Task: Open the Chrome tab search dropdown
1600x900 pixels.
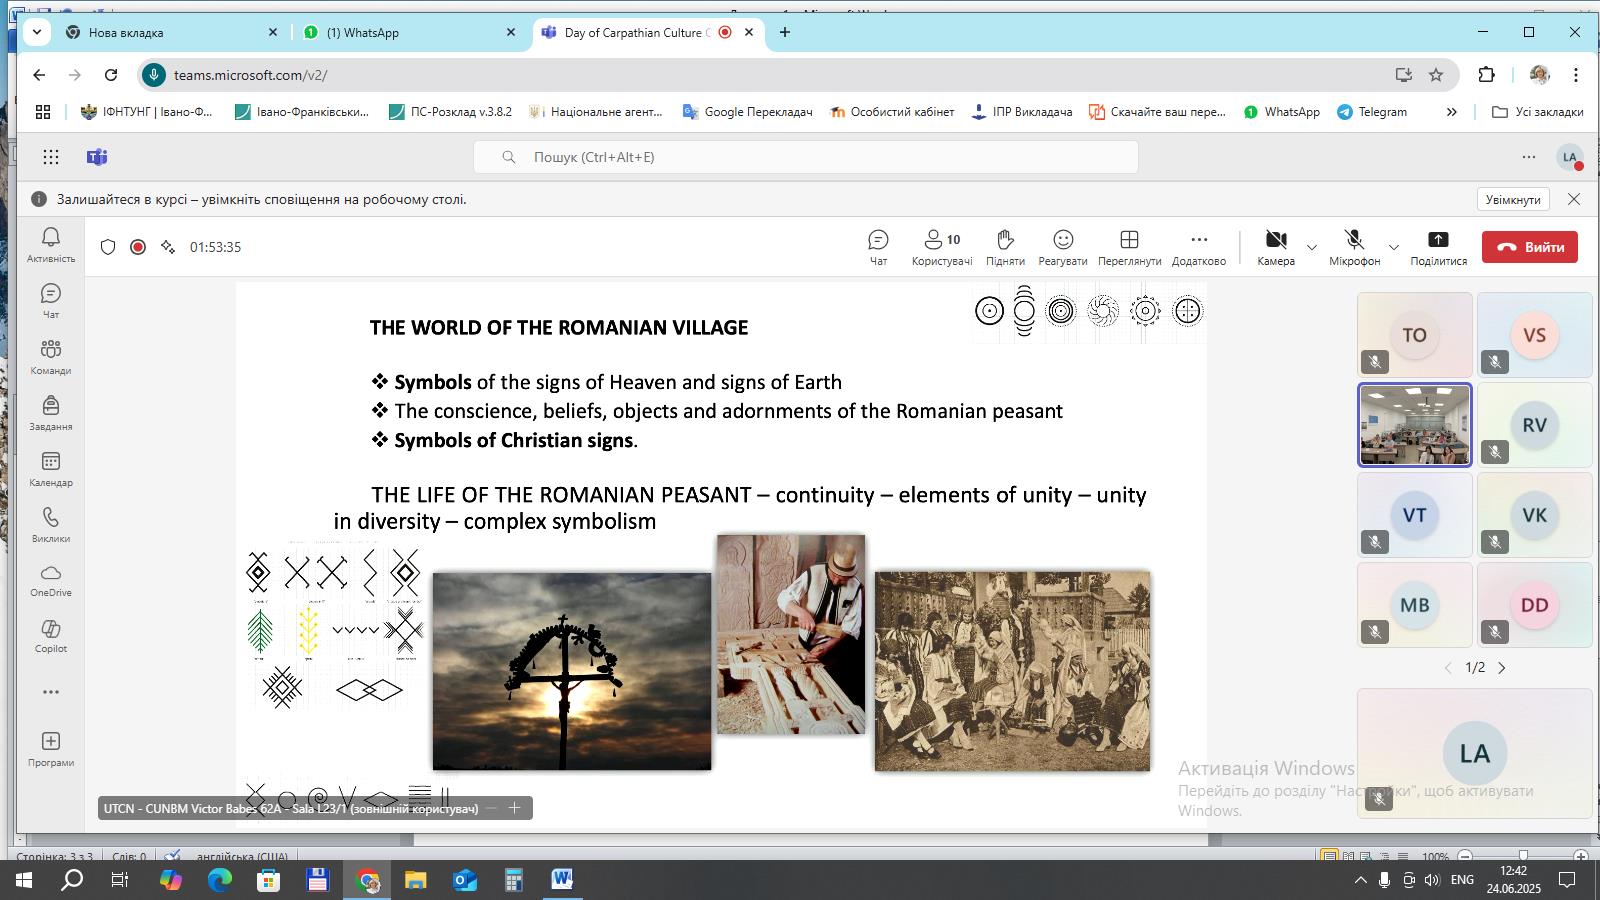Action: tap(37, 32)
